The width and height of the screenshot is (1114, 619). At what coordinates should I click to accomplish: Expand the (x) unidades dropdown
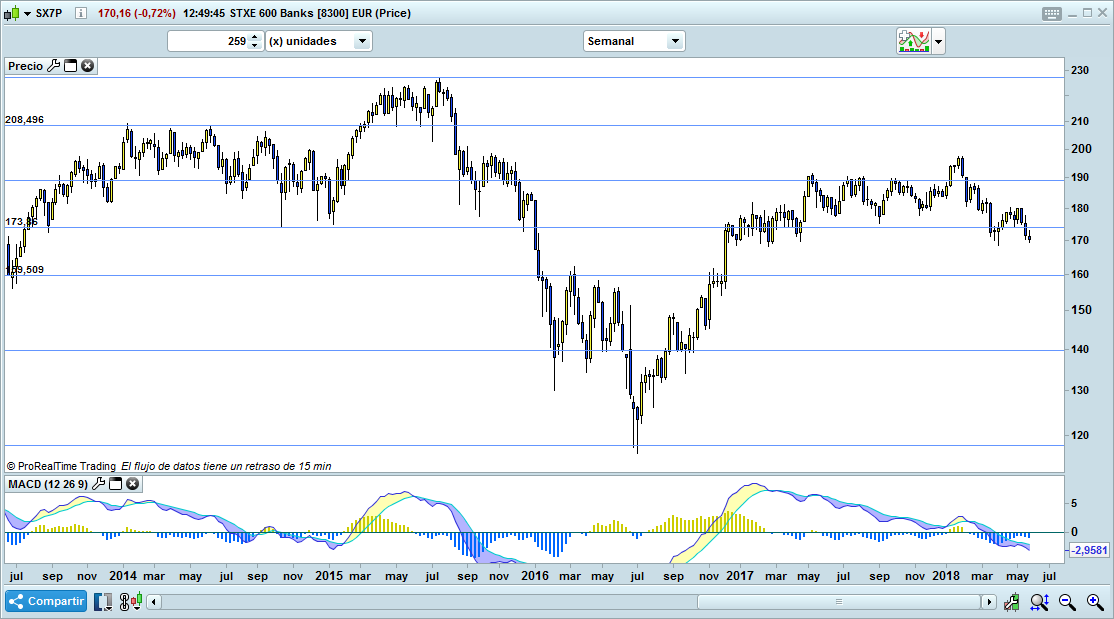click(361, 41)
